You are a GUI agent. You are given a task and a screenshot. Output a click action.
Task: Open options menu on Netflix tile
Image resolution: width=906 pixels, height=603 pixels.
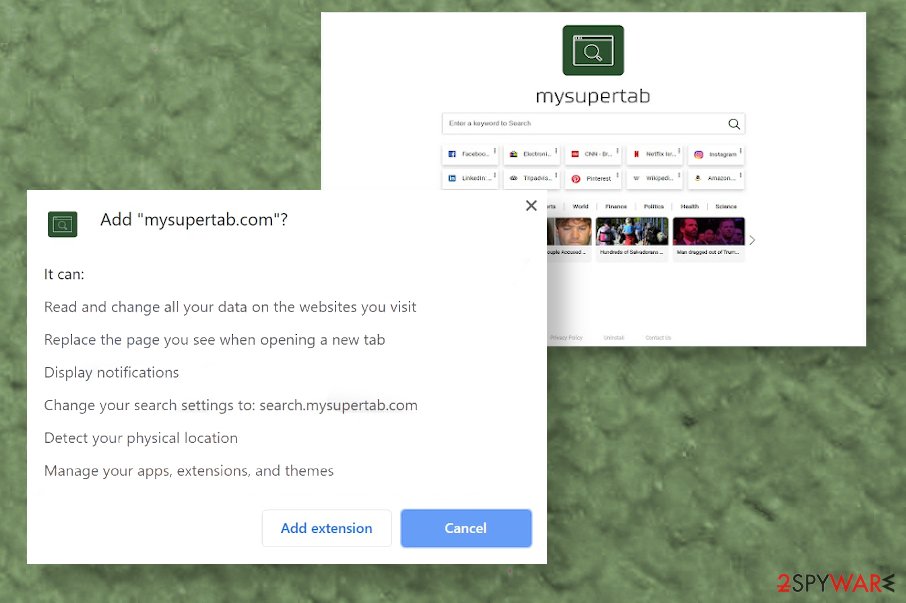679,151
